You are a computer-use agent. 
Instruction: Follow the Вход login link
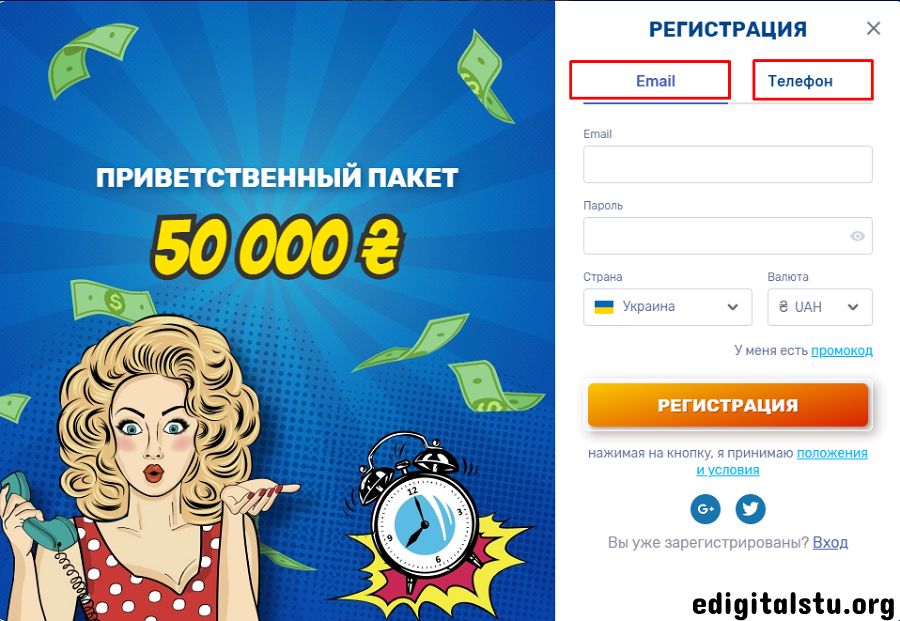tap(830, 542)
